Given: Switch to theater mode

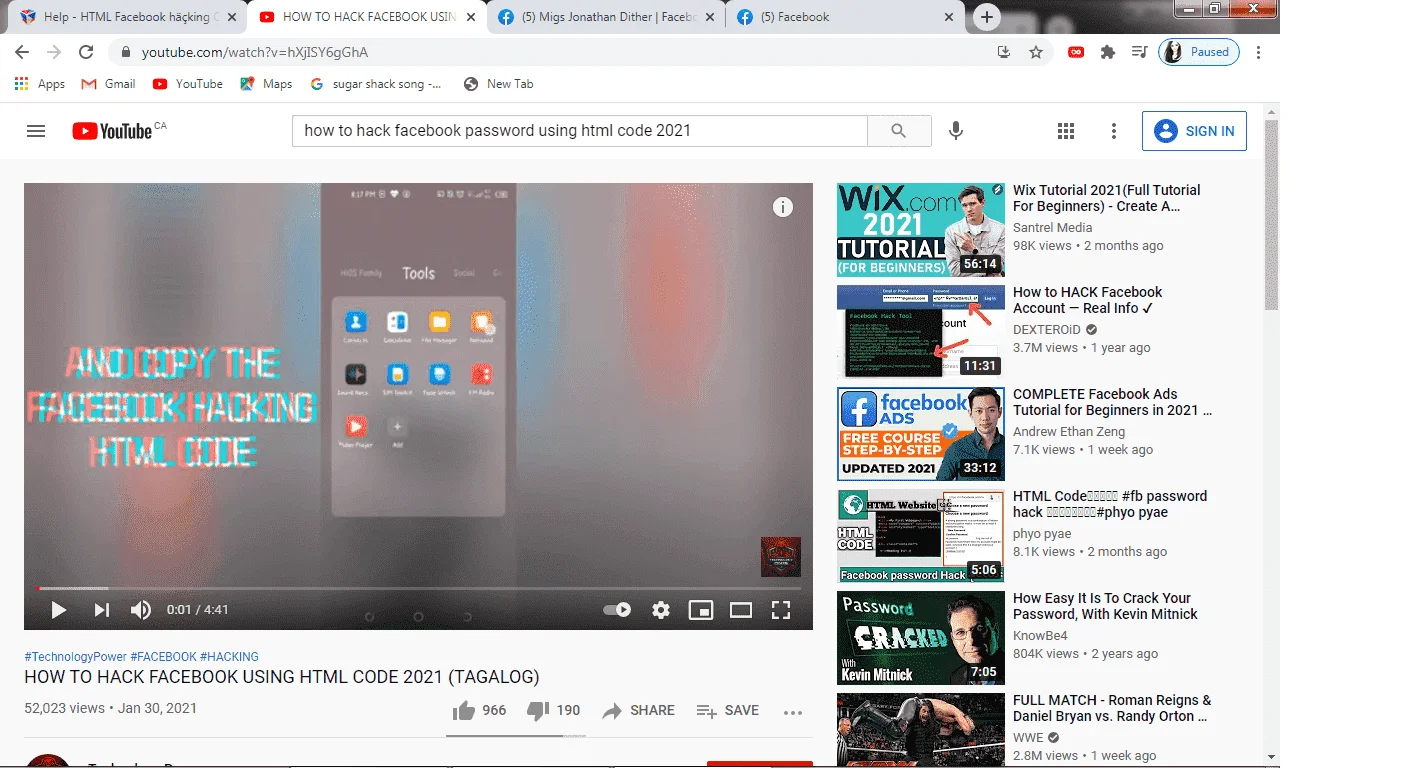Looking at the screenshot, I should [741, 610].
